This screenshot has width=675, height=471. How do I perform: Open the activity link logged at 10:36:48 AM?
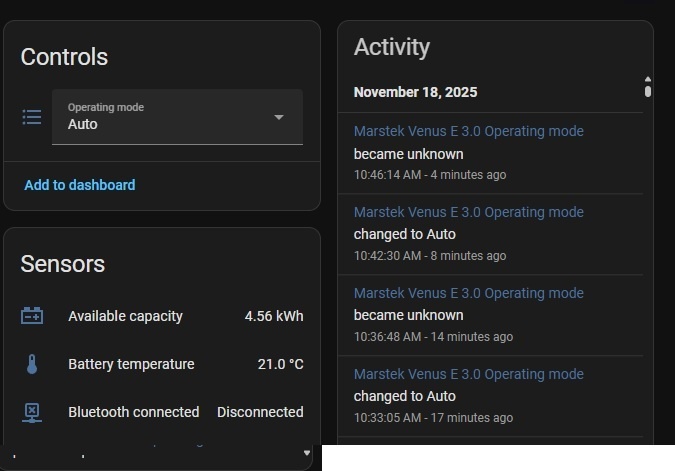click(x=468, y=293)
